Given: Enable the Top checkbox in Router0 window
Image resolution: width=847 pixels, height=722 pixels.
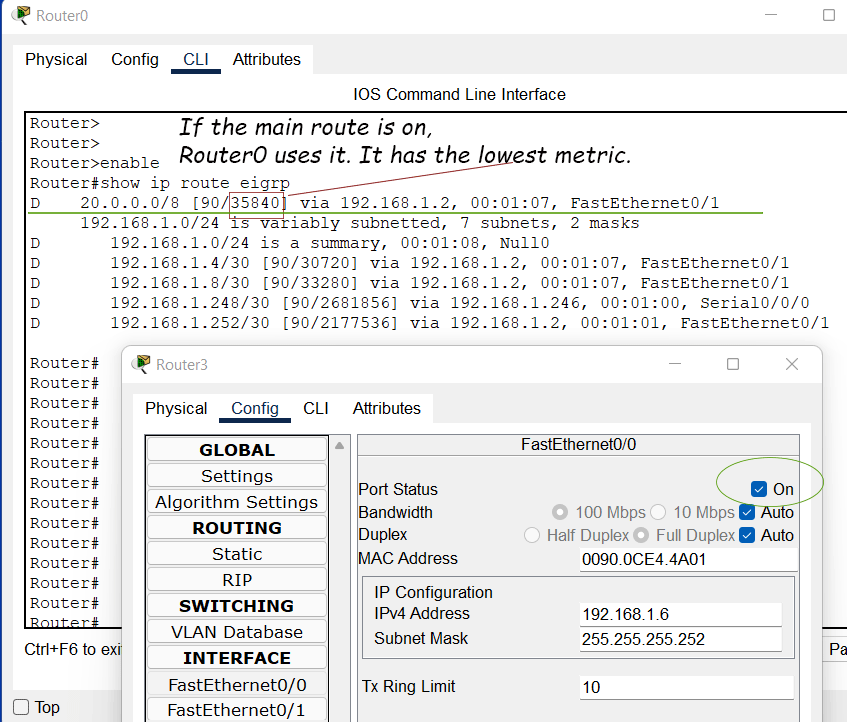Looking at the screenshot, I should coord(21,707).
